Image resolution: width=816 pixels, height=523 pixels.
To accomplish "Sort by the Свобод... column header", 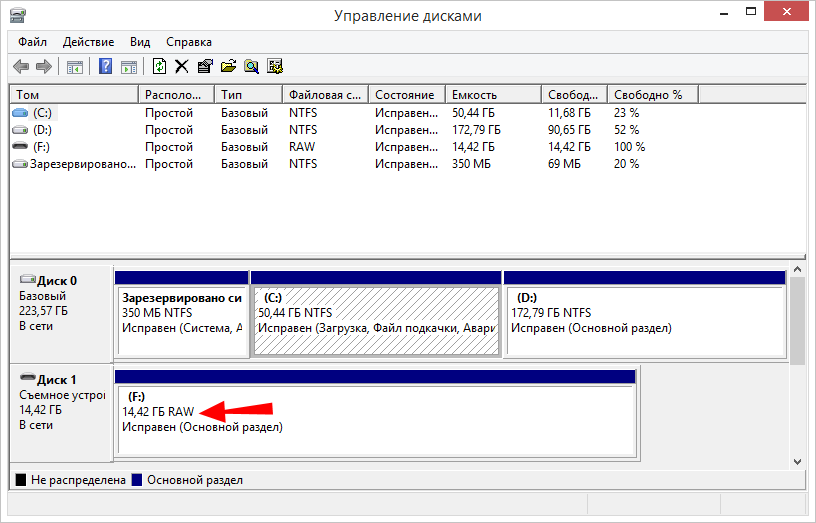I will [x=574, y=95].
